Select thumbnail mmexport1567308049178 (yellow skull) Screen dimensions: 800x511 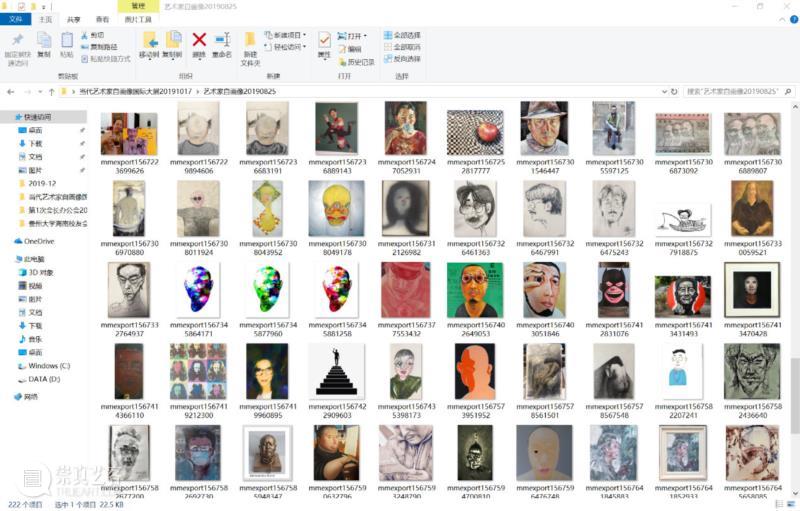tap(336, 209)
